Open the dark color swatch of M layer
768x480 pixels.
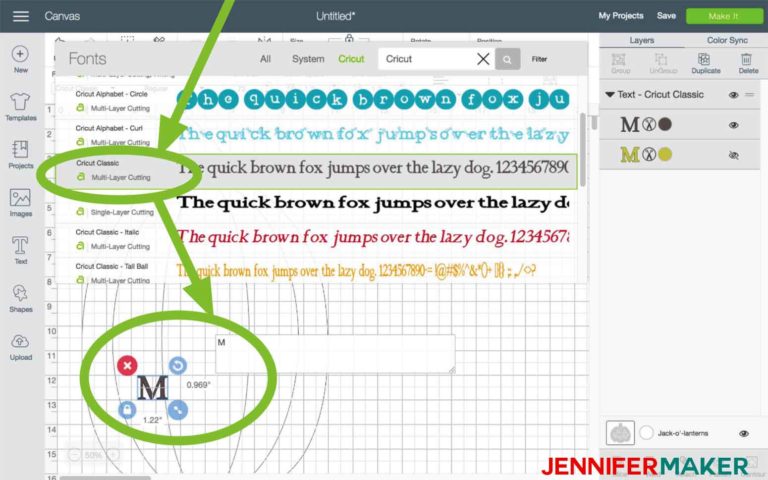[665, 124]
